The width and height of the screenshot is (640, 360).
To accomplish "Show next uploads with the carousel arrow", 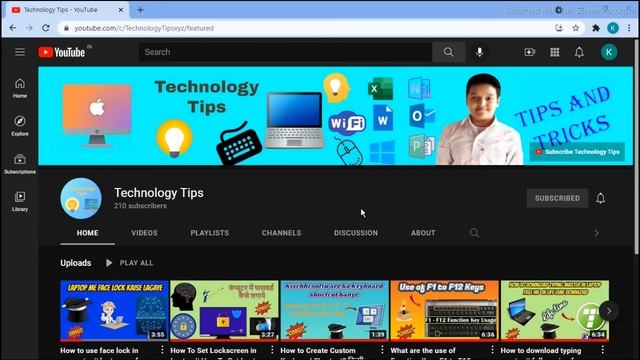I will (609, 311).
